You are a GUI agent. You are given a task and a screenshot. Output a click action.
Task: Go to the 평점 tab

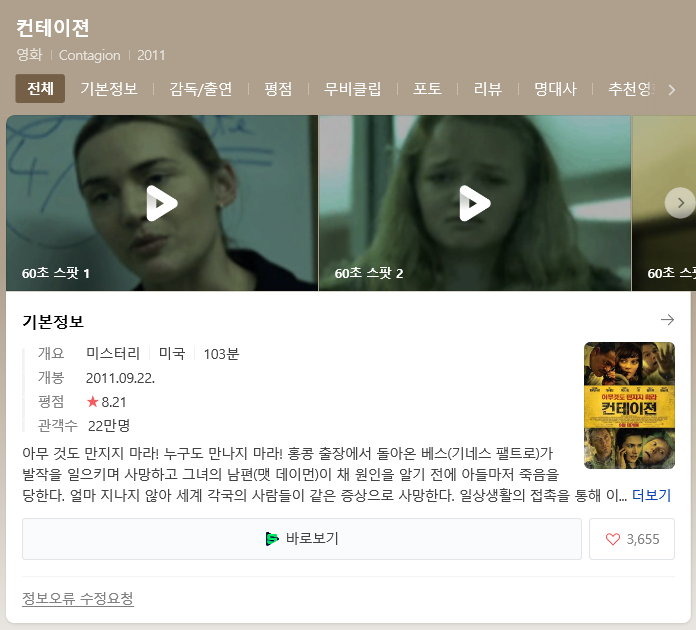click(x=278, y=89)
